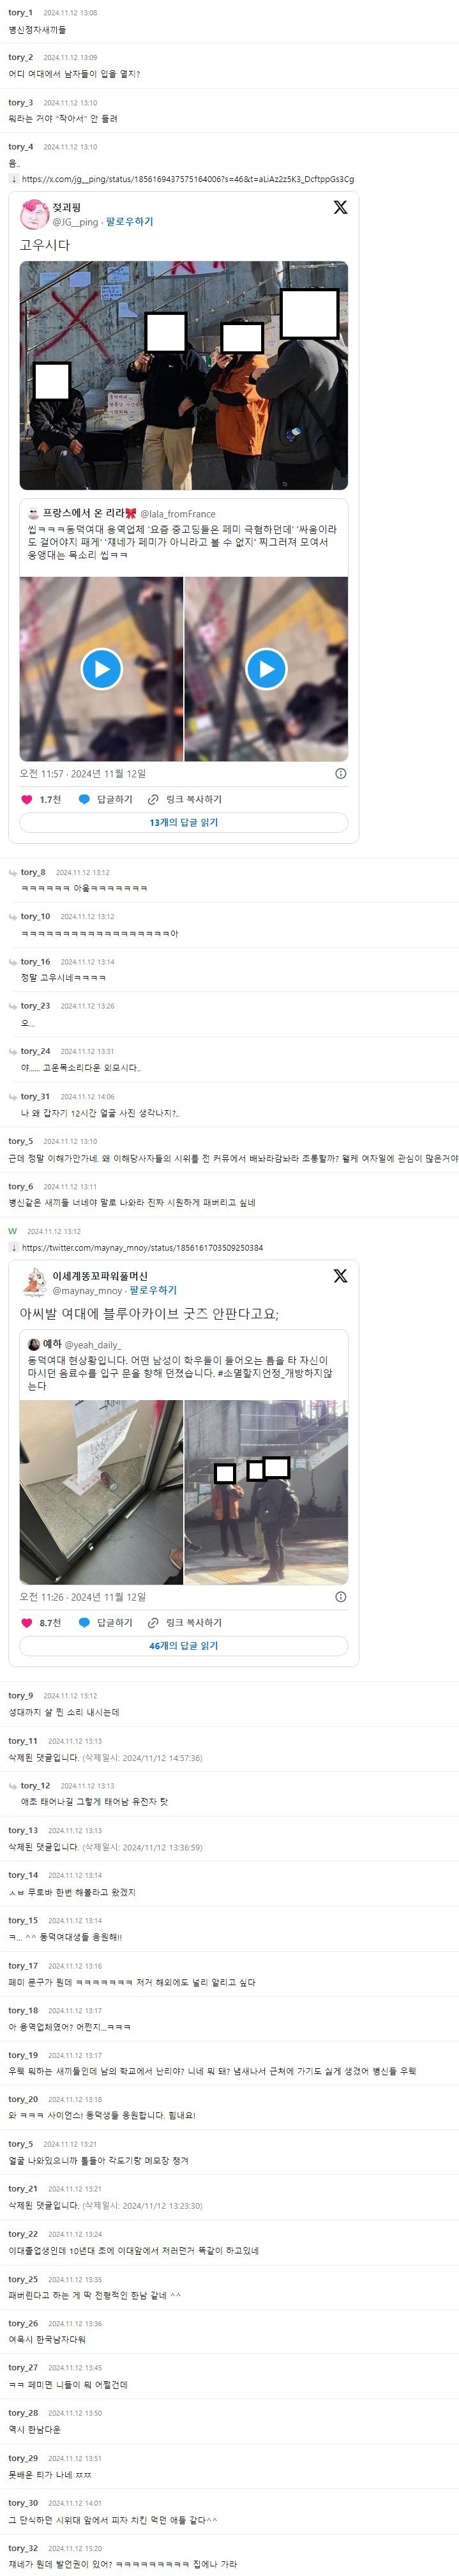Screen dimensions: 459x2576
Task: Follow @JG__ping via 팔로우하기
Action: 129,222
